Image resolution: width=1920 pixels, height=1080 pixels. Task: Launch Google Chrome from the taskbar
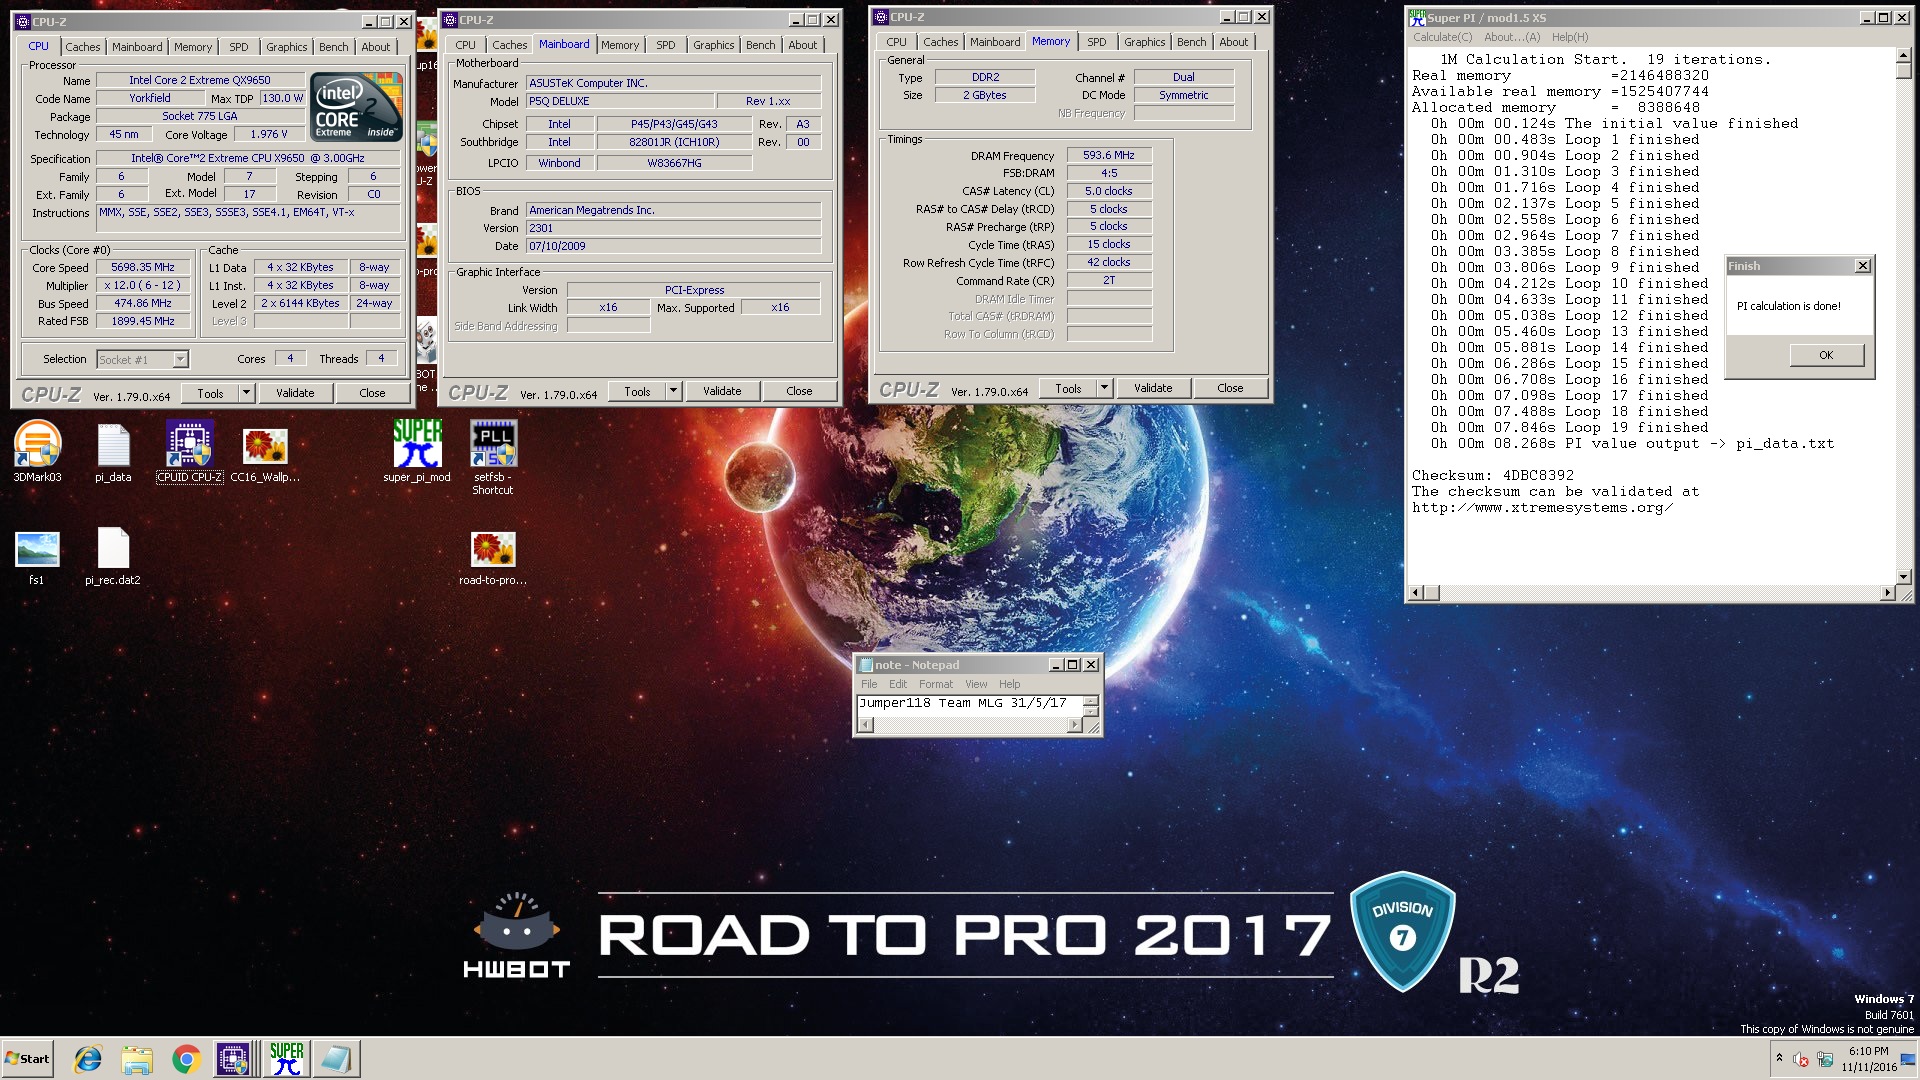click(186, 1059)
